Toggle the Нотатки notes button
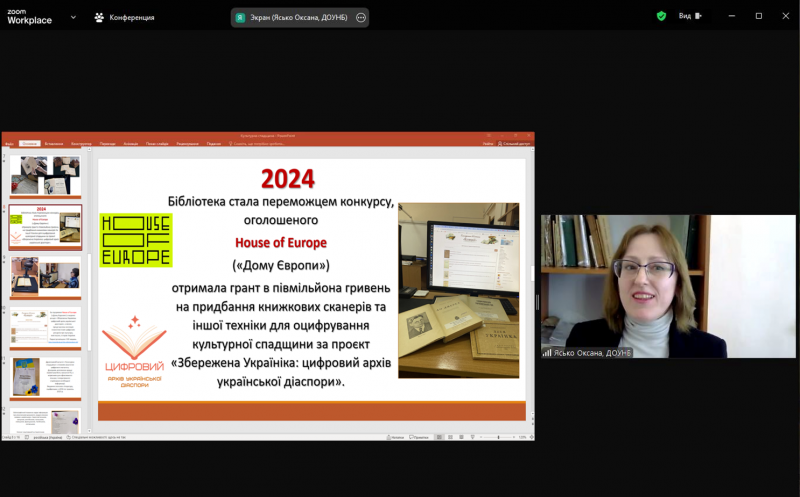This screenshot has height=497, width=800. point(395,437)
